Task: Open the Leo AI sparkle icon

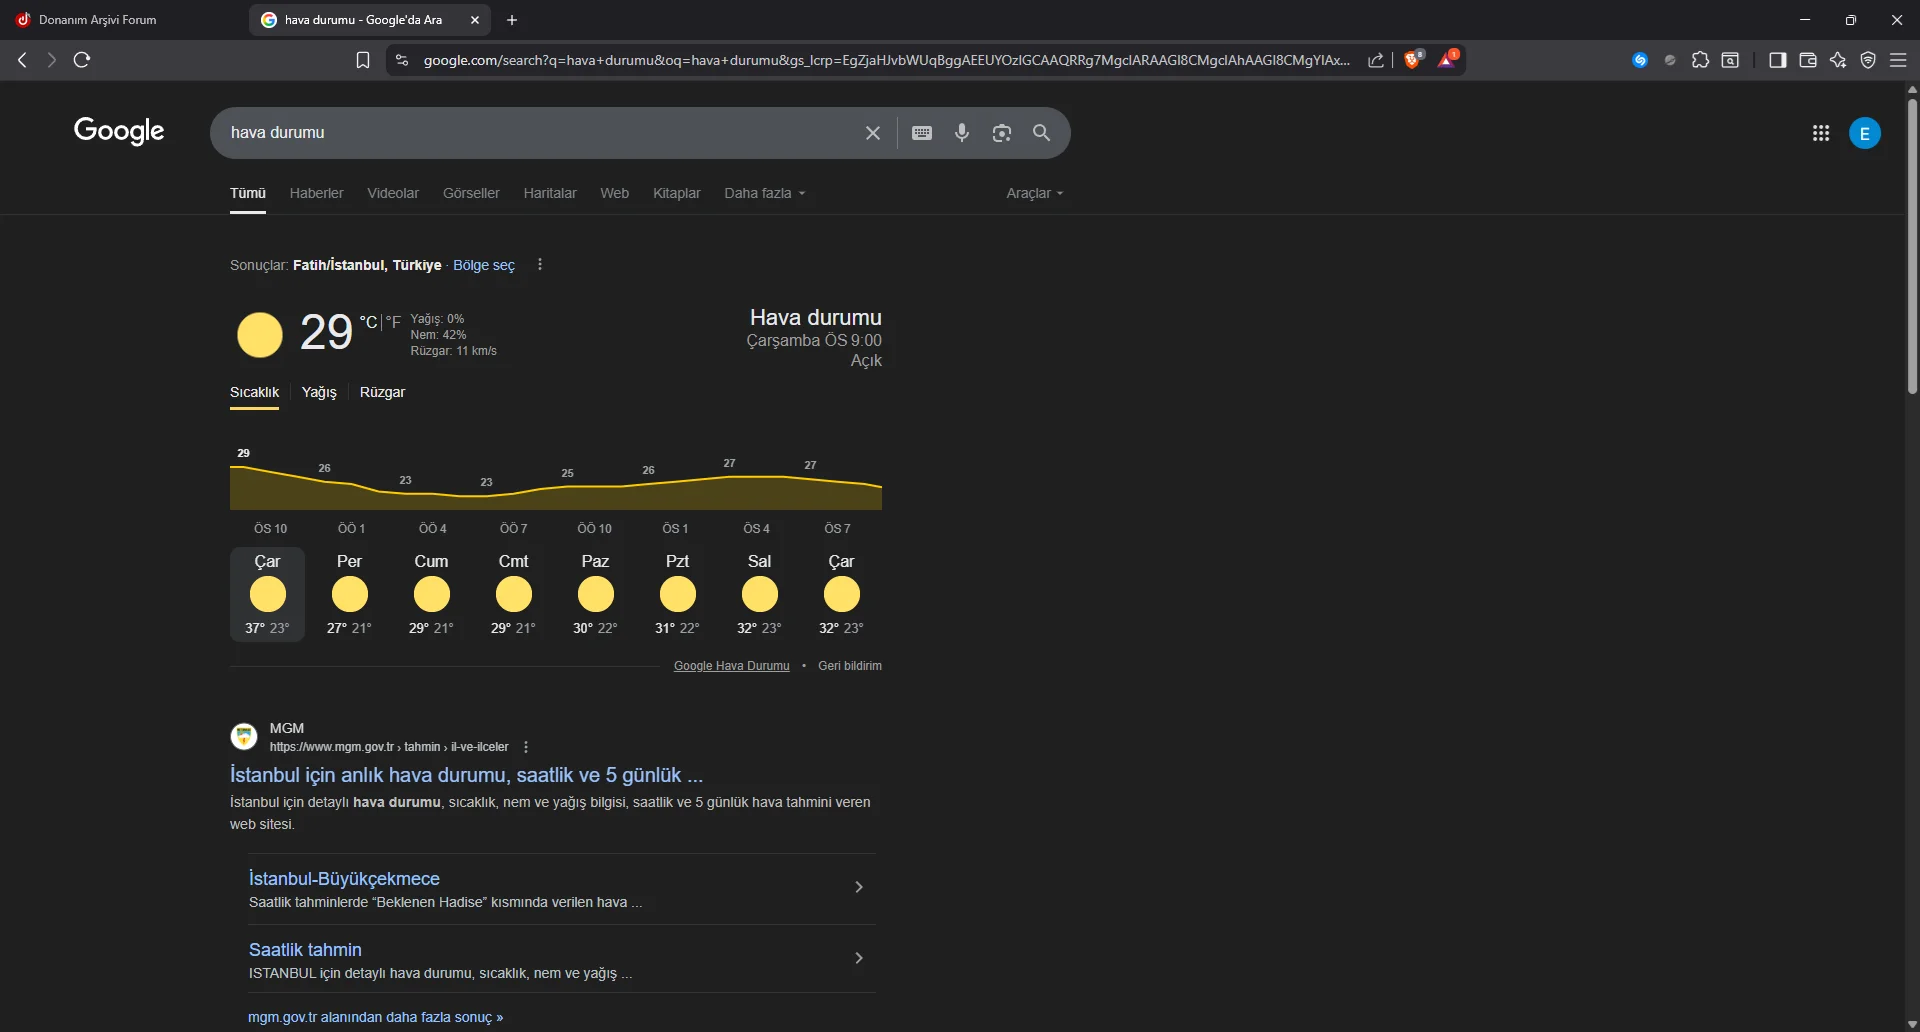Action: pos(1838,60)
